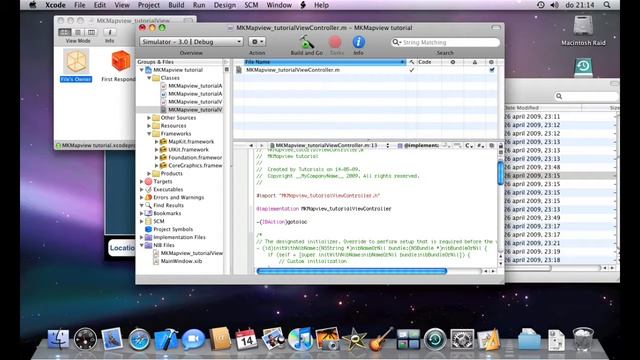Click View Mode icon view button
The width and height of the screenshot is (640, 360).
(x=64, y=32)
